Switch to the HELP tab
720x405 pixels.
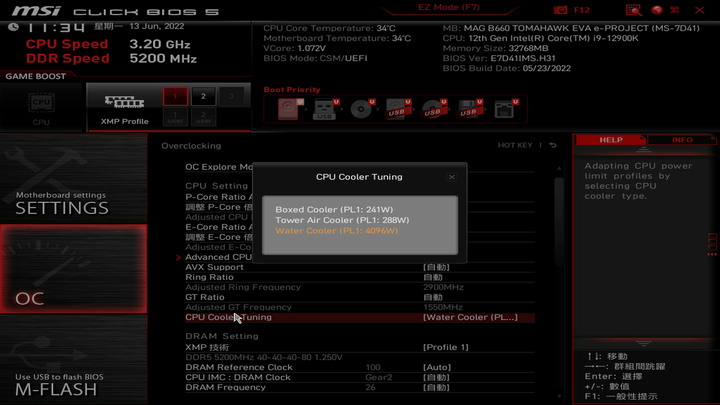pos(610,140)
